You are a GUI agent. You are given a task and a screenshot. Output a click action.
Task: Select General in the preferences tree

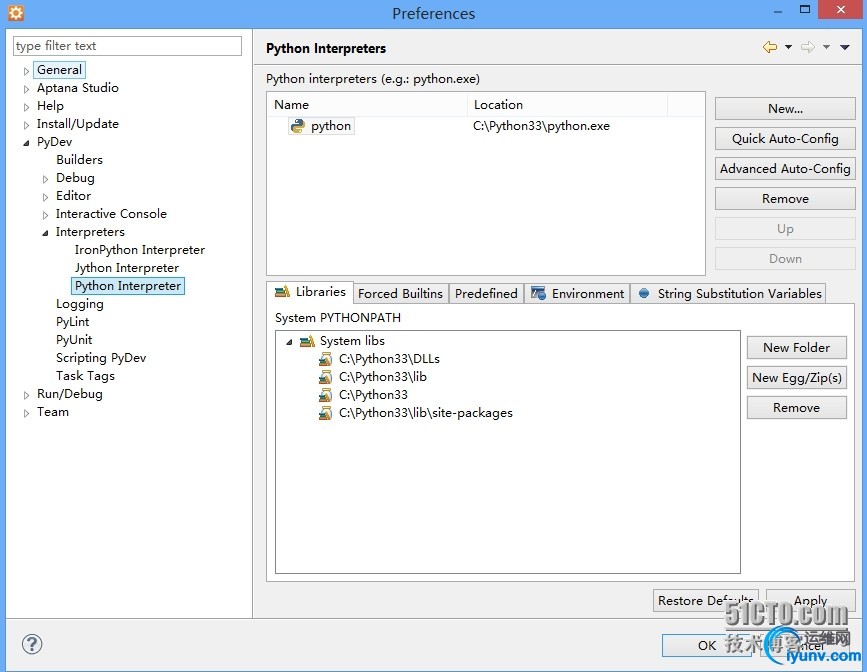pyautogui.click(x=59, y=70)
